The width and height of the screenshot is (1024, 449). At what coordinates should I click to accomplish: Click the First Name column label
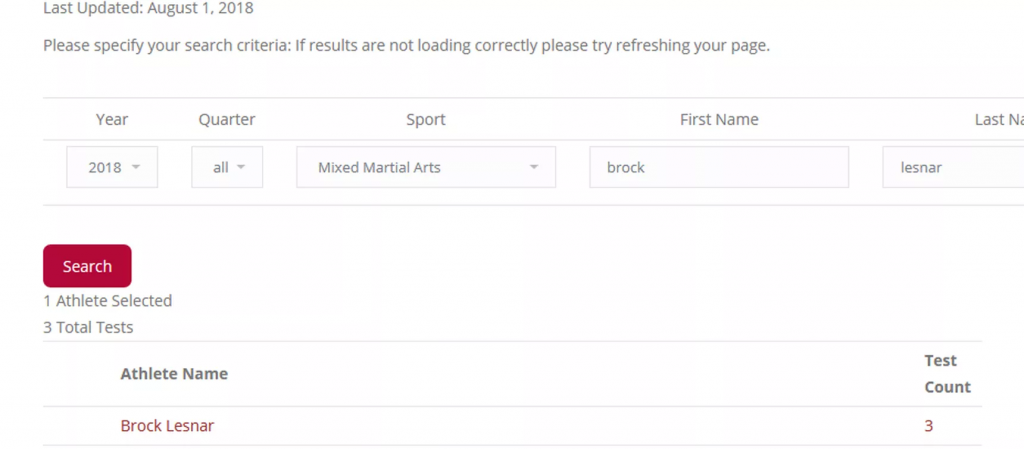[718, 120]
